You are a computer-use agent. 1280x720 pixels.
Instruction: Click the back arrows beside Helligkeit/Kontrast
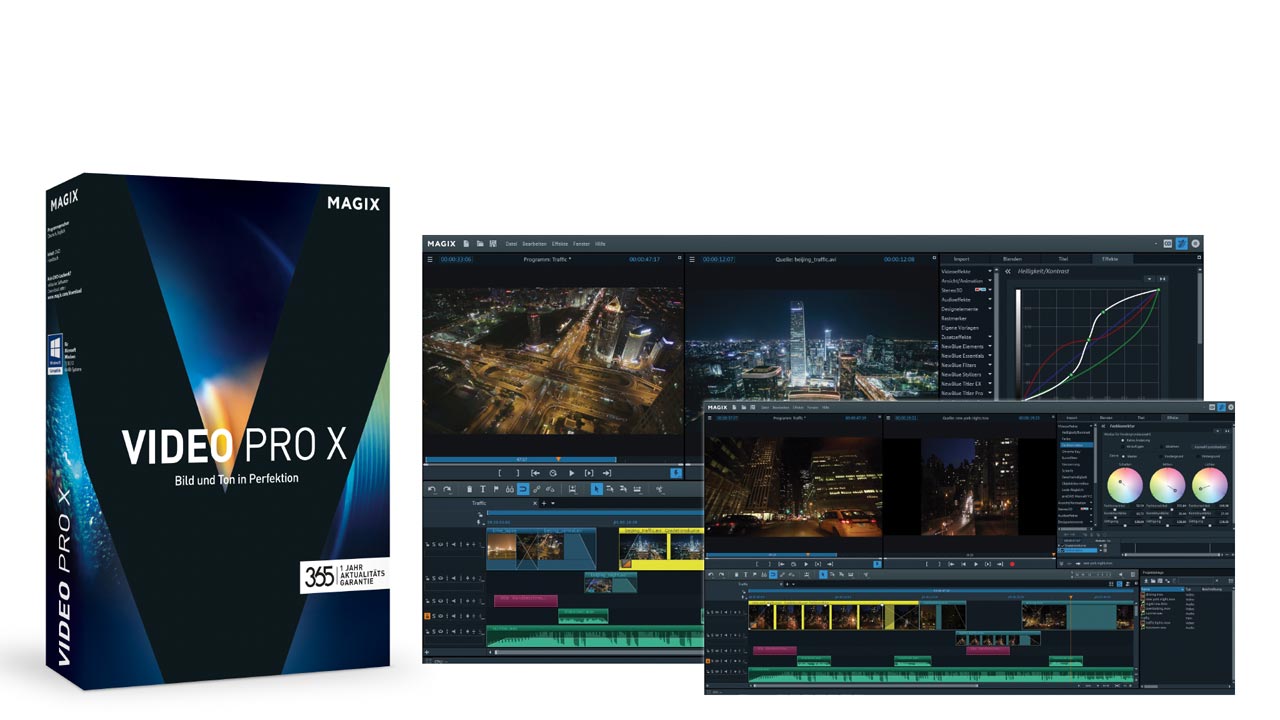(x=1009, y=271)
